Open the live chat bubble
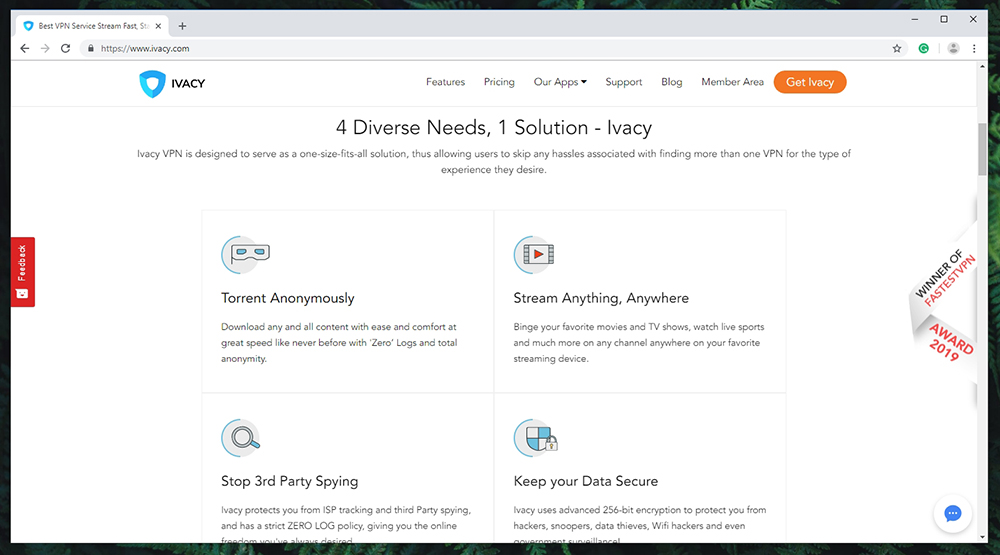 pos(953,514)
